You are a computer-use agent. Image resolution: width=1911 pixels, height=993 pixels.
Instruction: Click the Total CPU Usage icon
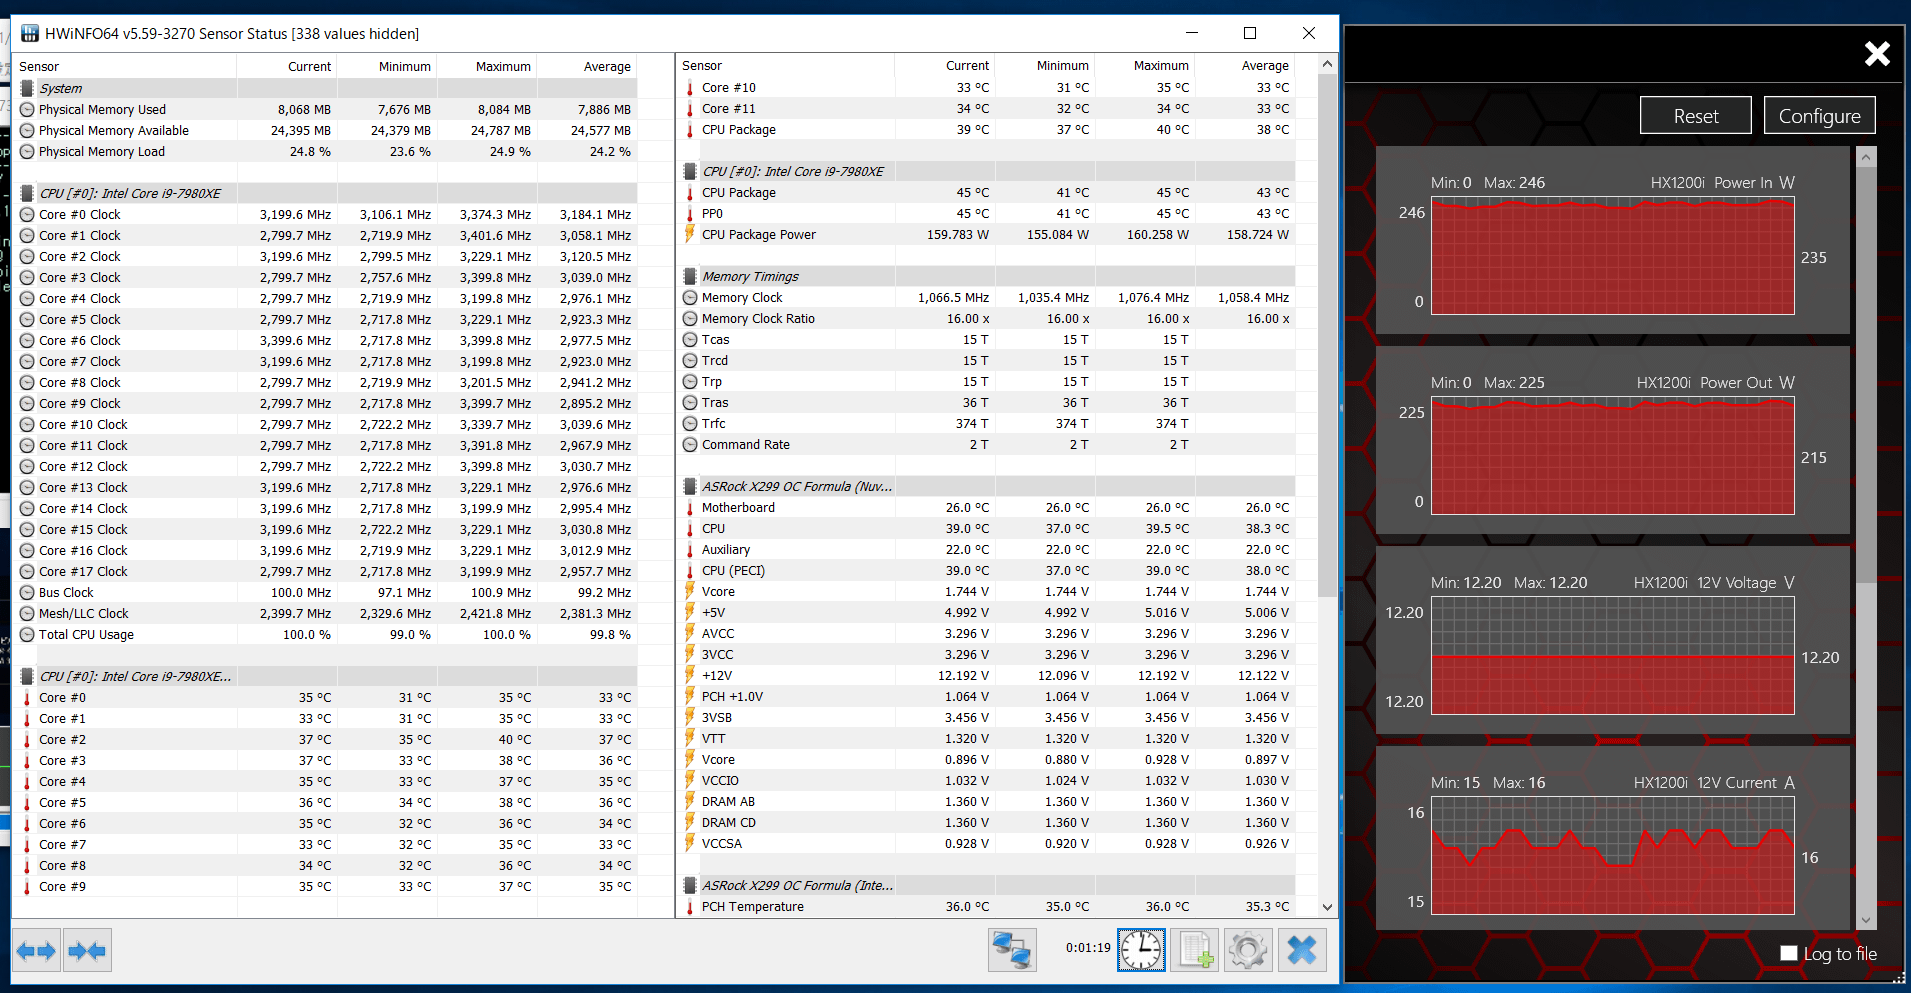[27, 634]
